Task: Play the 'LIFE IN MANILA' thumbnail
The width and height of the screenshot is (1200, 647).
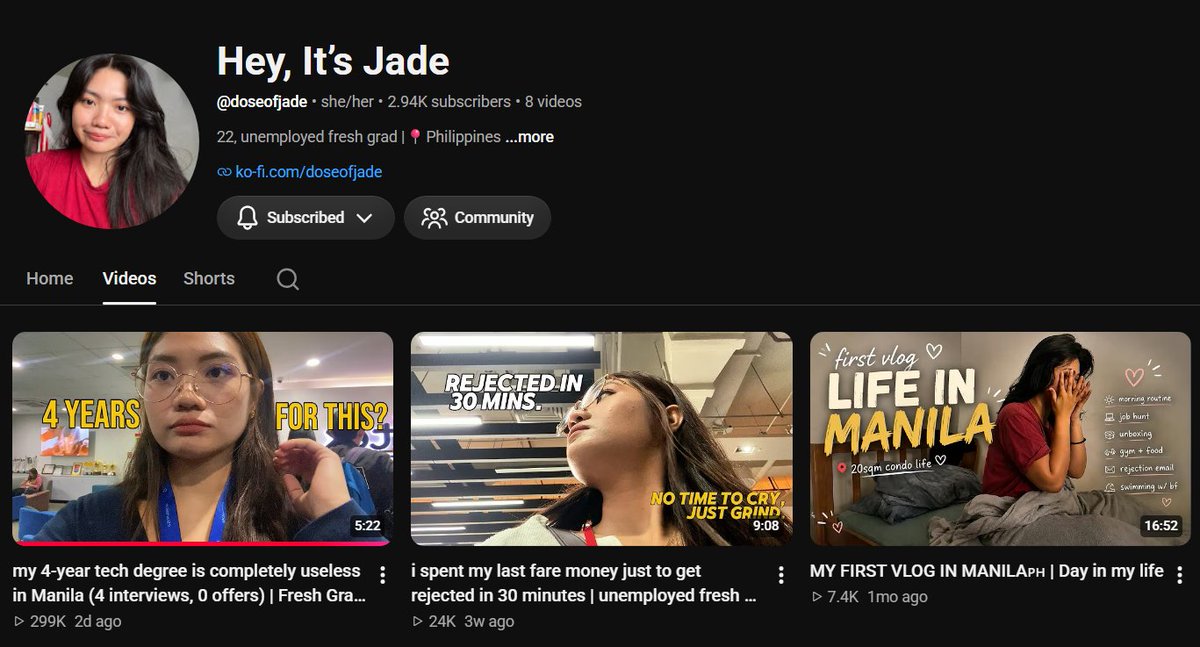Action: (1000, 438)
